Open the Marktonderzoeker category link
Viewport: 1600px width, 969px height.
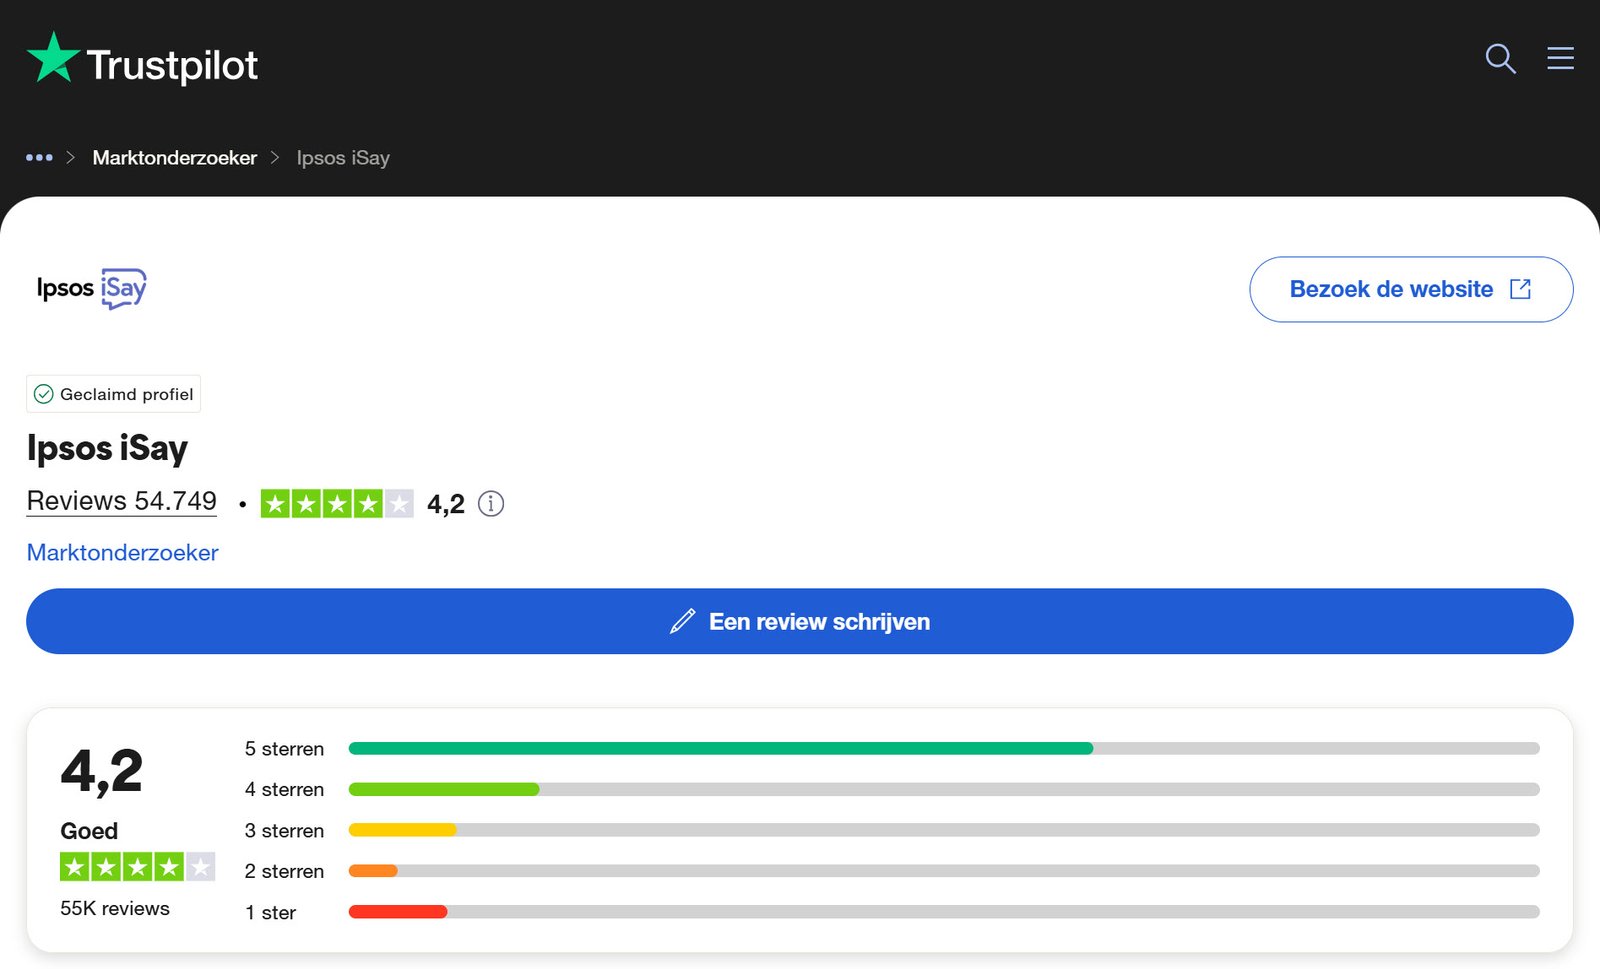click(x=122, y=553)
